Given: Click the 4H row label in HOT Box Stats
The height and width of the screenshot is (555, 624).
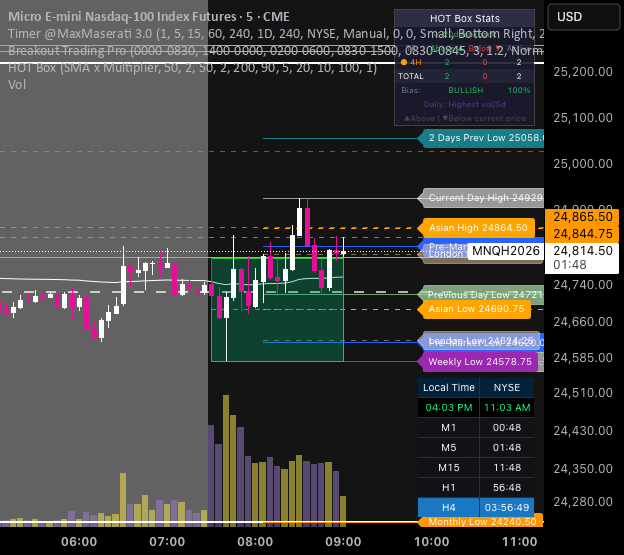Looking at the screenshot, I should 411,62.
